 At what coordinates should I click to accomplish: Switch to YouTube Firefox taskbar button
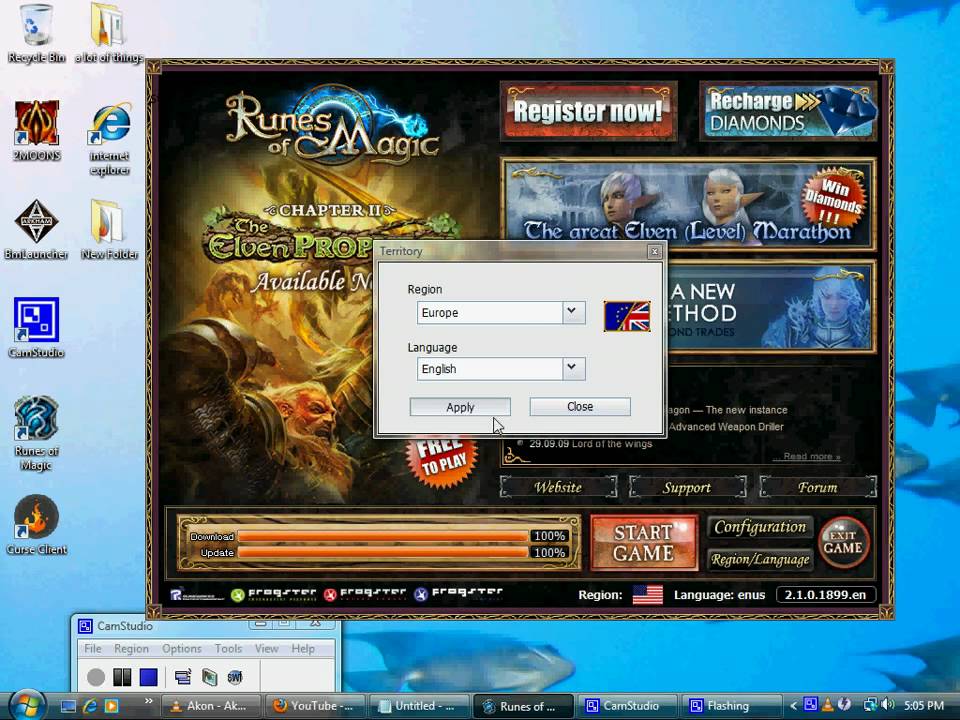point(315,706)
